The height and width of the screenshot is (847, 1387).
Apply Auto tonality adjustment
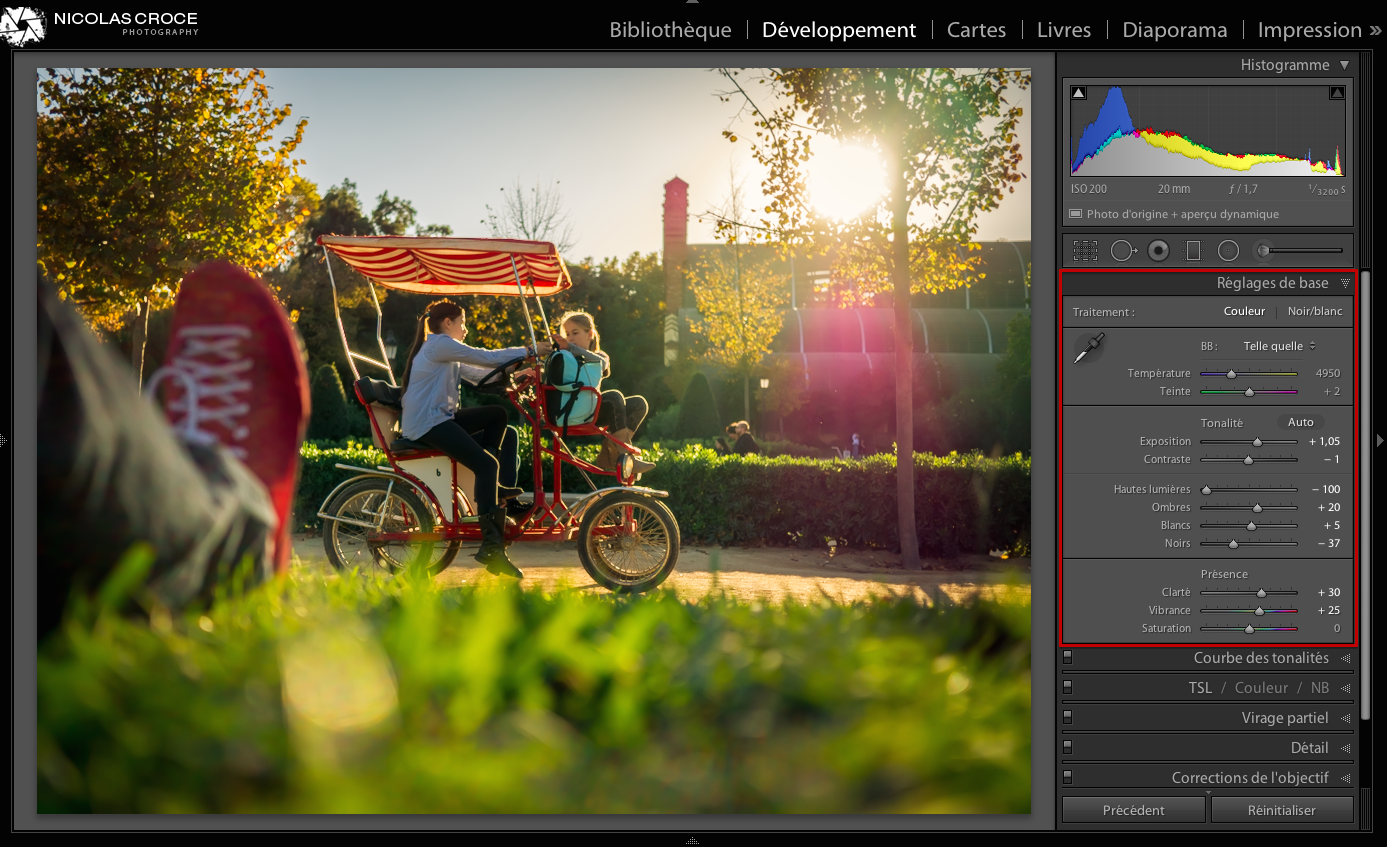tap(1300, 422)
